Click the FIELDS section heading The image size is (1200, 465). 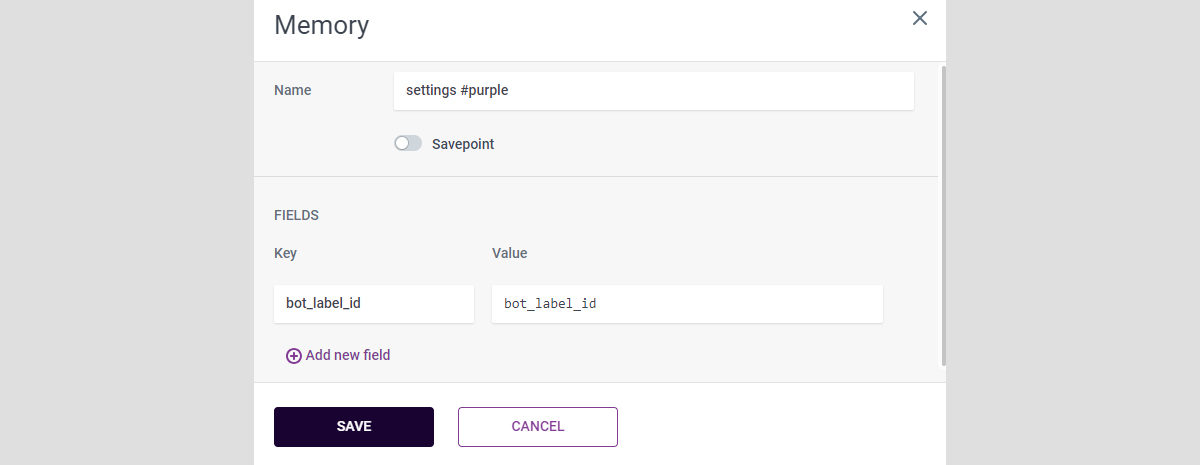[296, 215]
